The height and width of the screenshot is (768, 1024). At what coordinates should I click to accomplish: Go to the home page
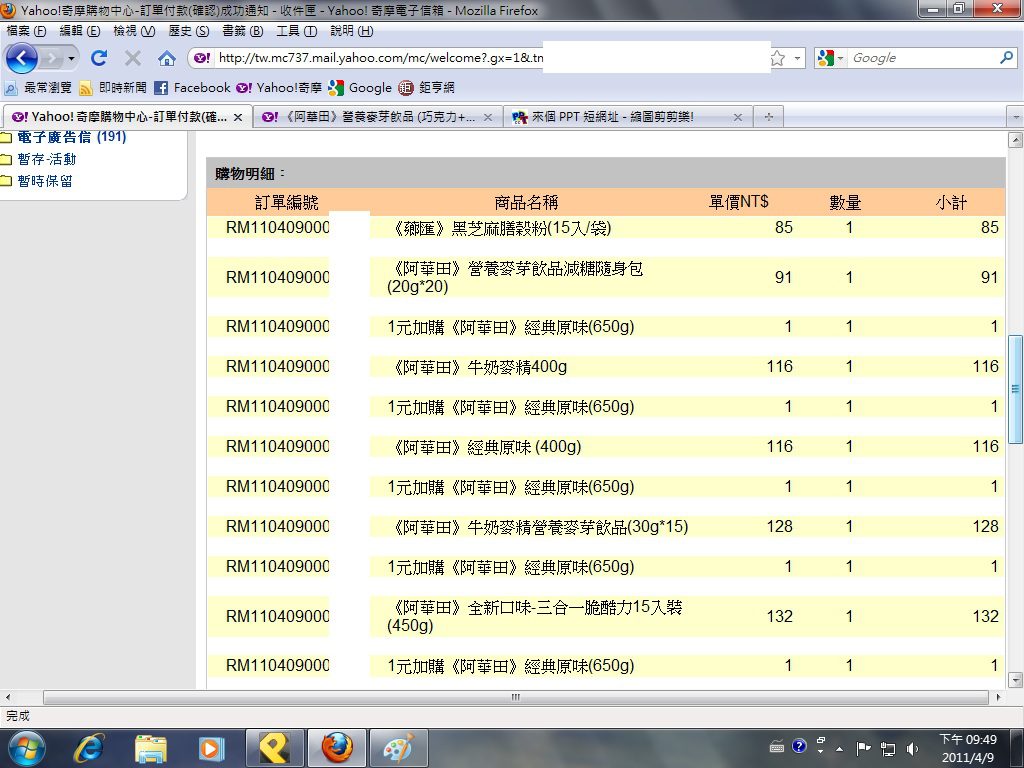[167, 59]
